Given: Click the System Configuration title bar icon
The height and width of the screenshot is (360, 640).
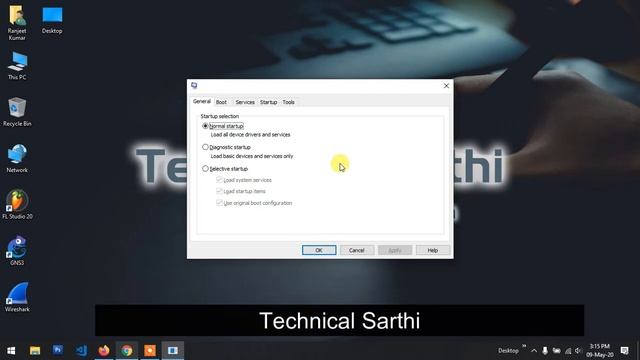Looking at the screenshot, I should click(194, 85).
